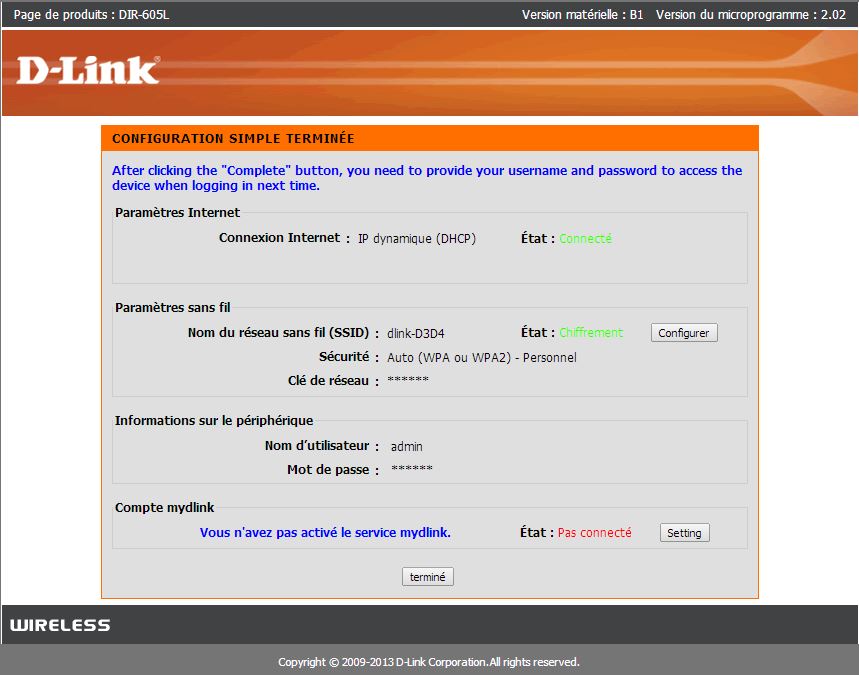Click the firmware version 2.02 label
Viewport: 859px width, 675px height.
click(750, 14)
